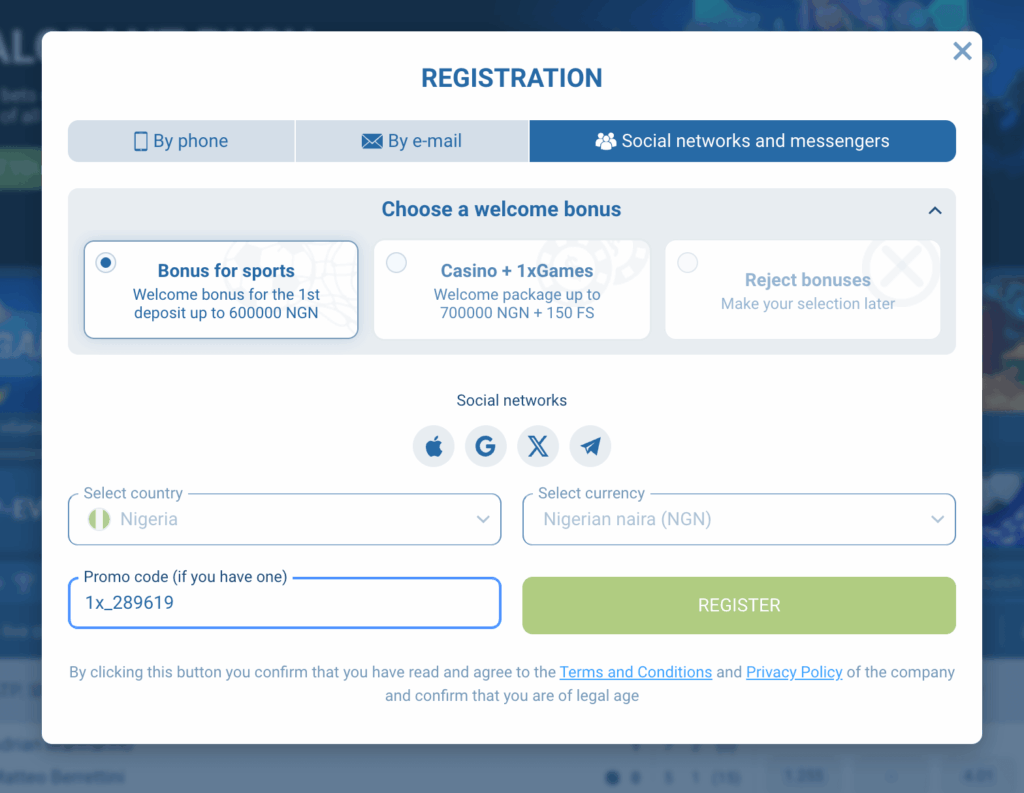Sign up with Apple icon

pos(434,446)
